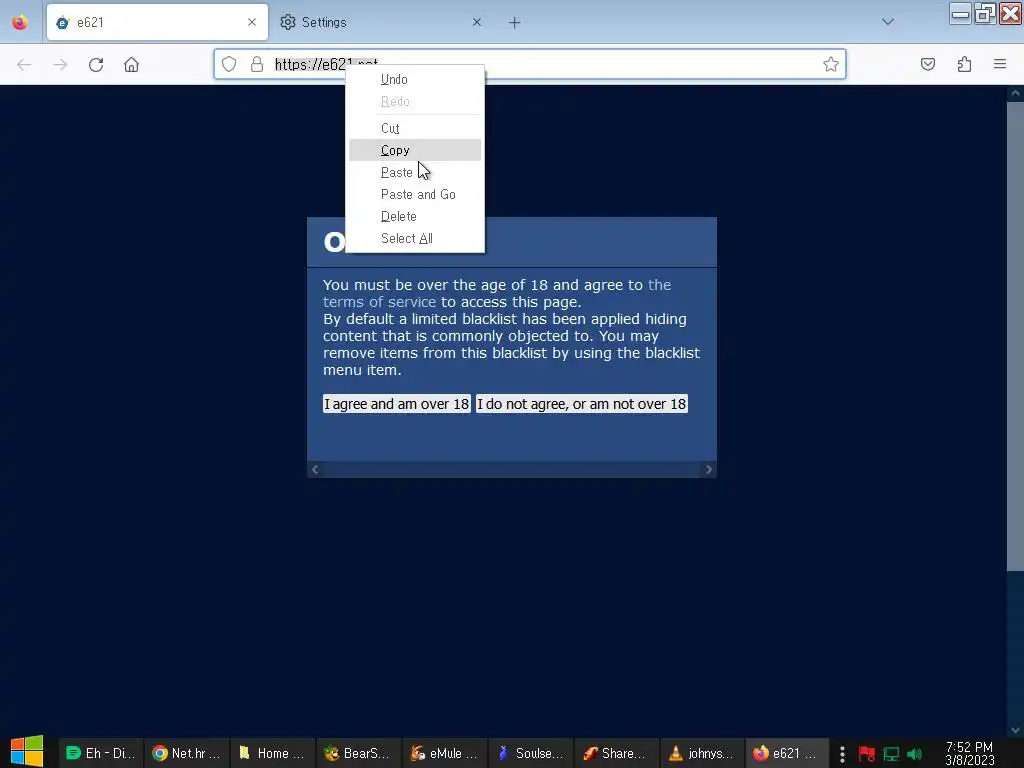1024x768 pixels.
Task: Reload the current page
Action: pos(96,65)
